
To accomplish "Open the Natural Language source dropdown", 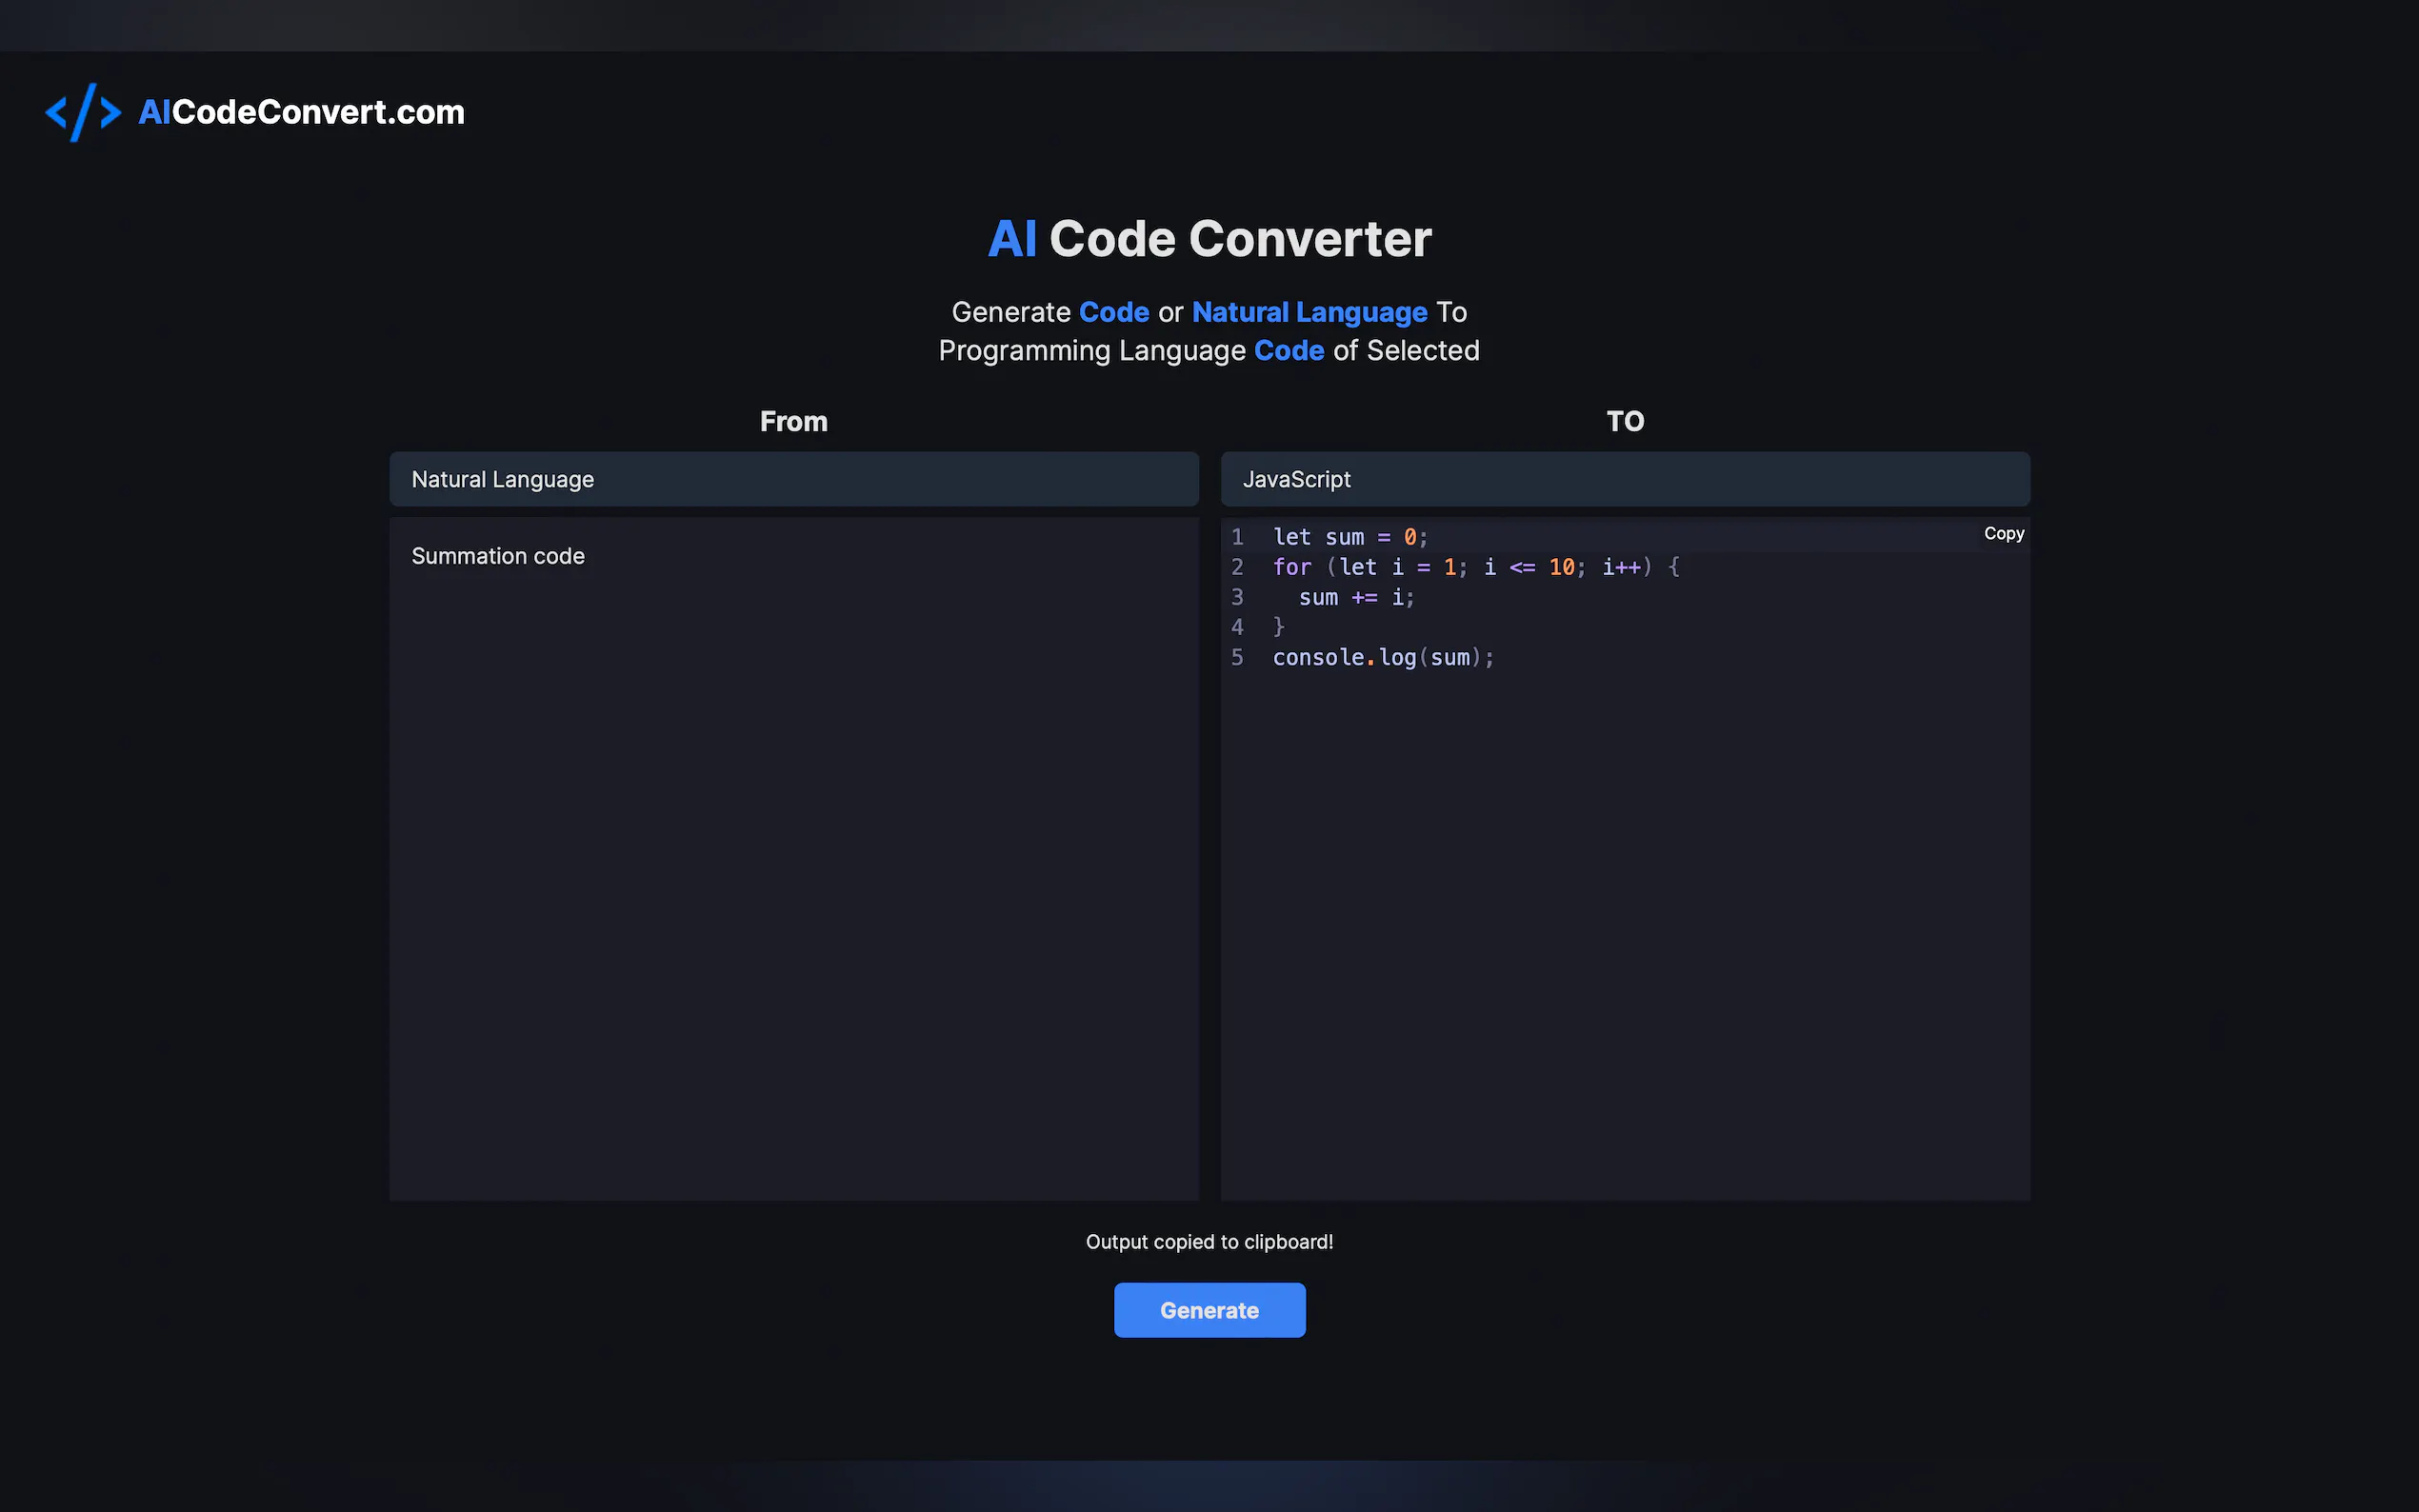I will coord(793,479).
